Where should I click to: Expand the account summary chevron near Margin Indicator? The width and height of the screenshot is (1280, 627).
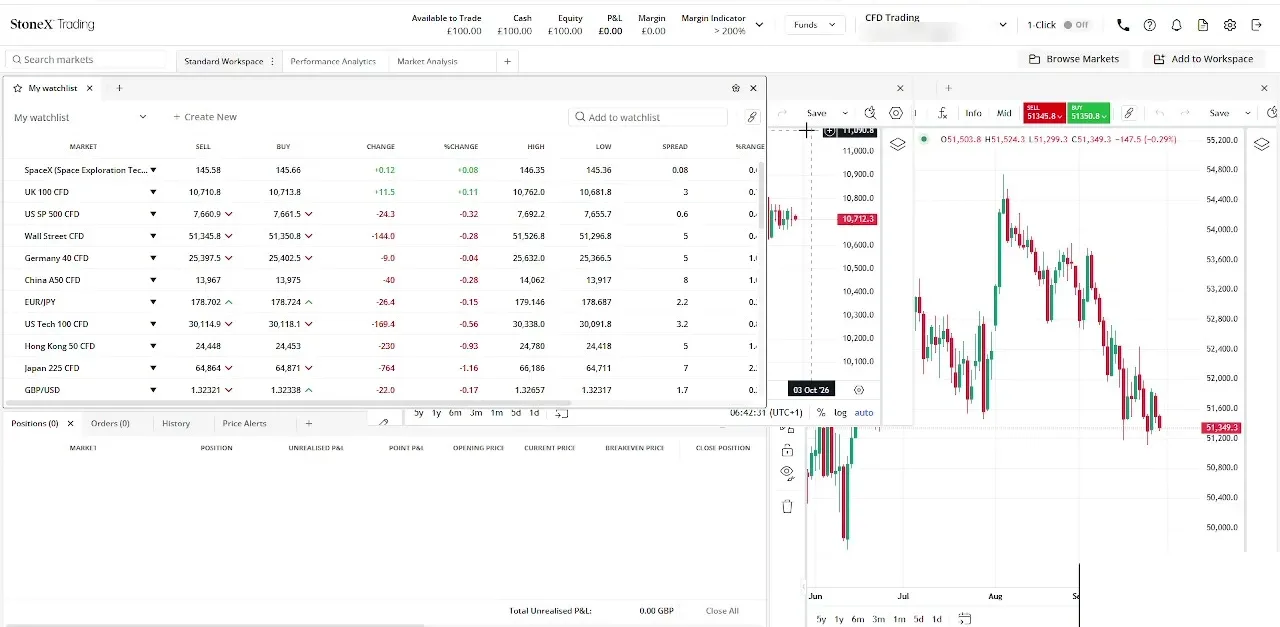coord(759,25)
